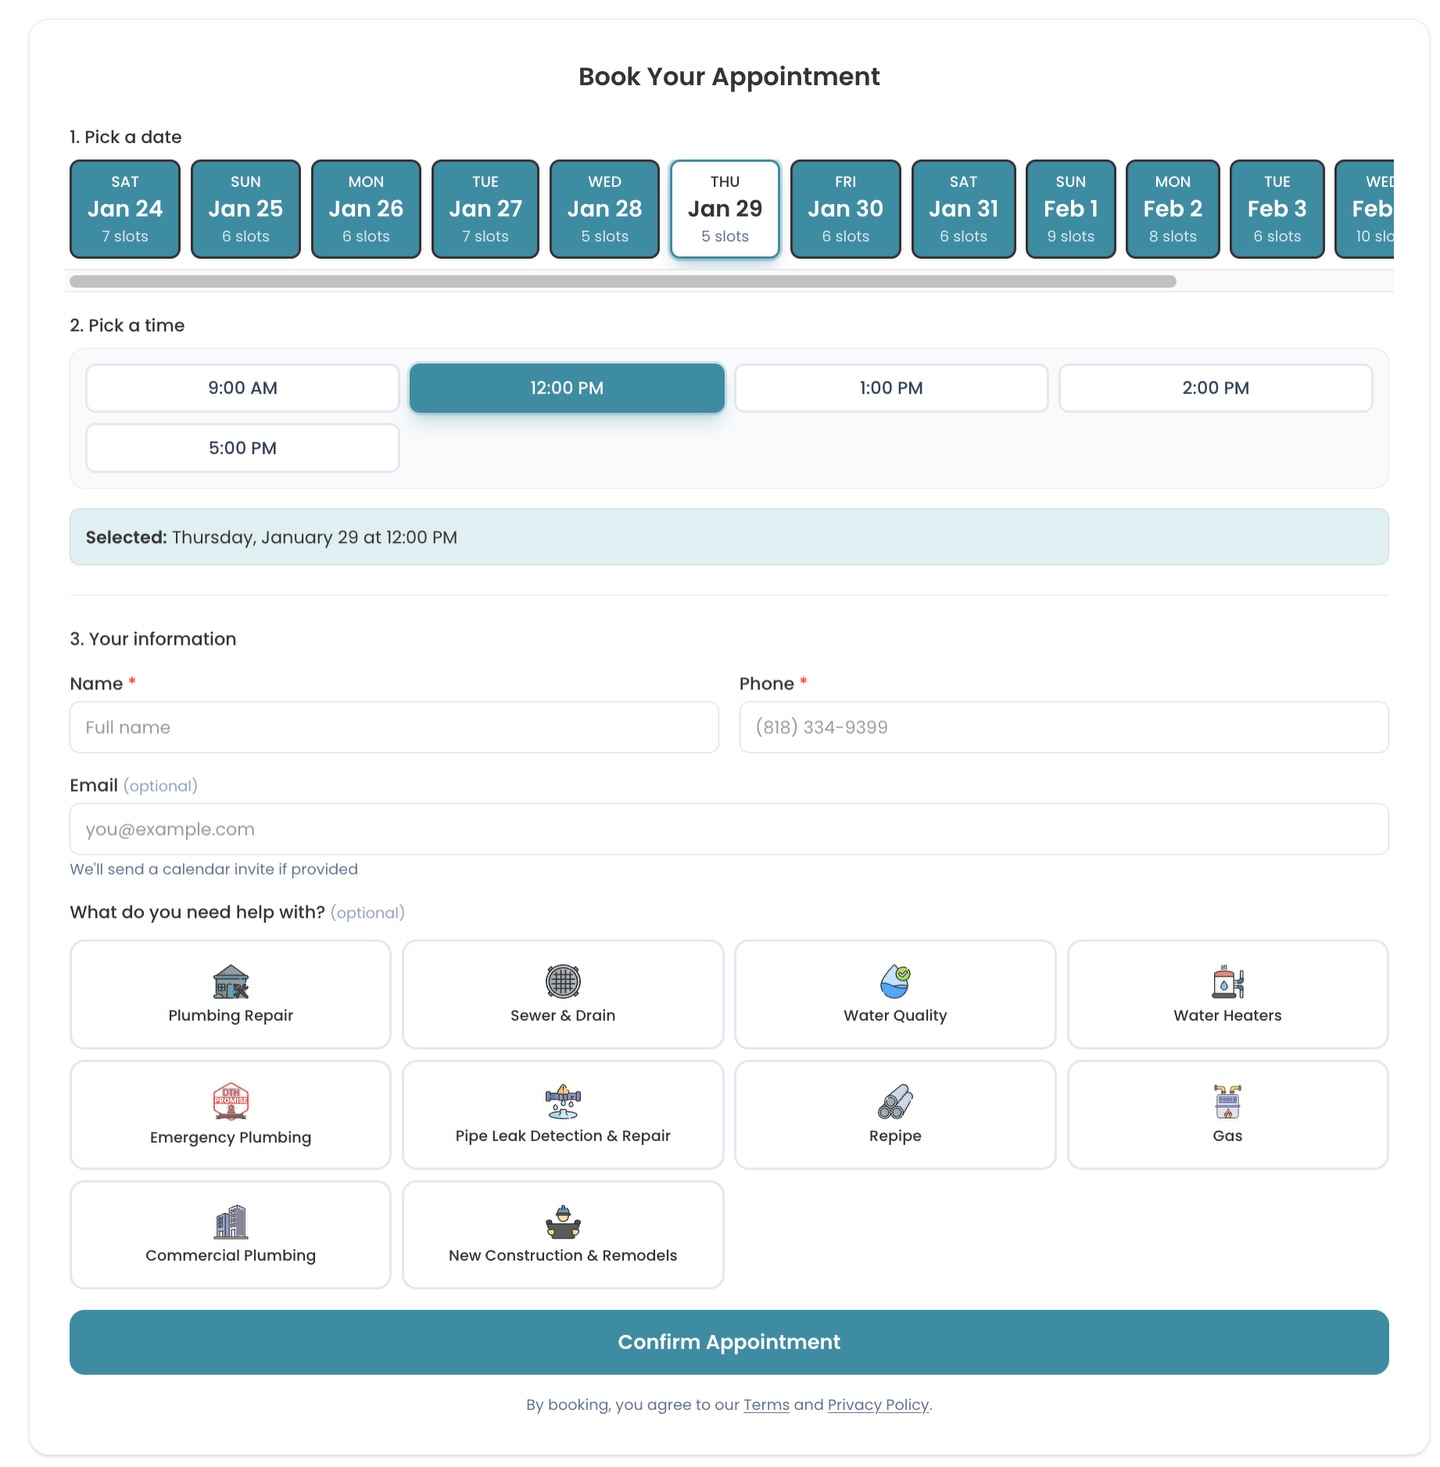Focus the Full name input field
This screenshot has width=1440, height=1467.
coord(394,727)
